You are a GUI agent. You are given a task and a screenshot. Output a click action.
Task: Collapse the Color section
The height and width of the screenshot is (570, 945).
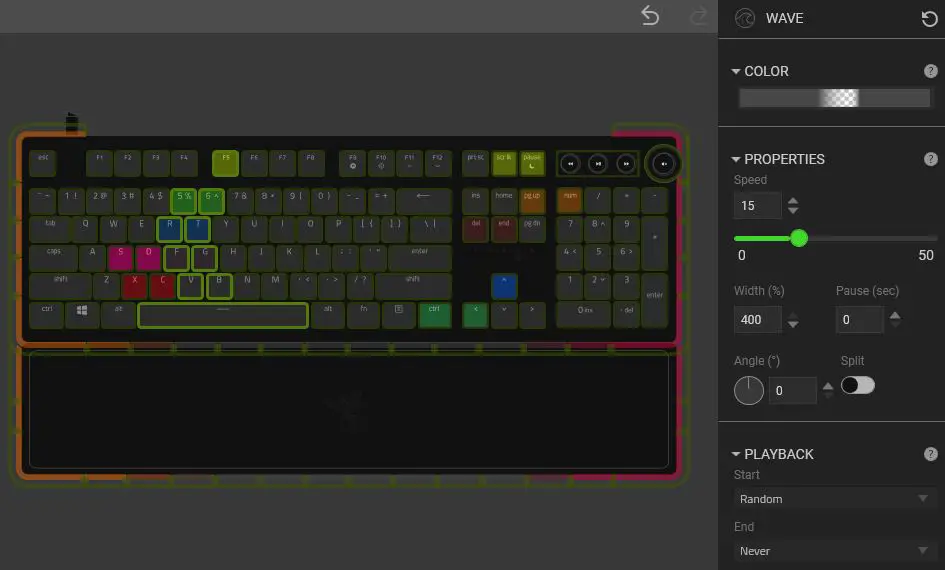coord(736,71)
